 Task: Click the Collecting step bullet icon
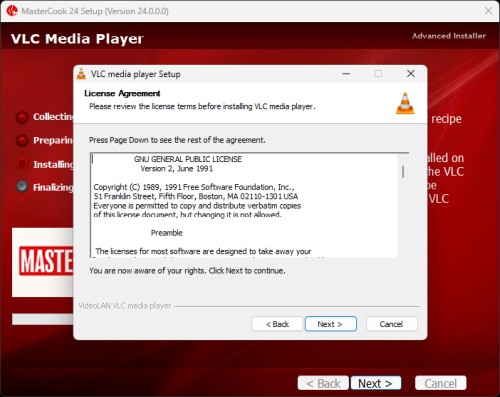pos(22,117)
